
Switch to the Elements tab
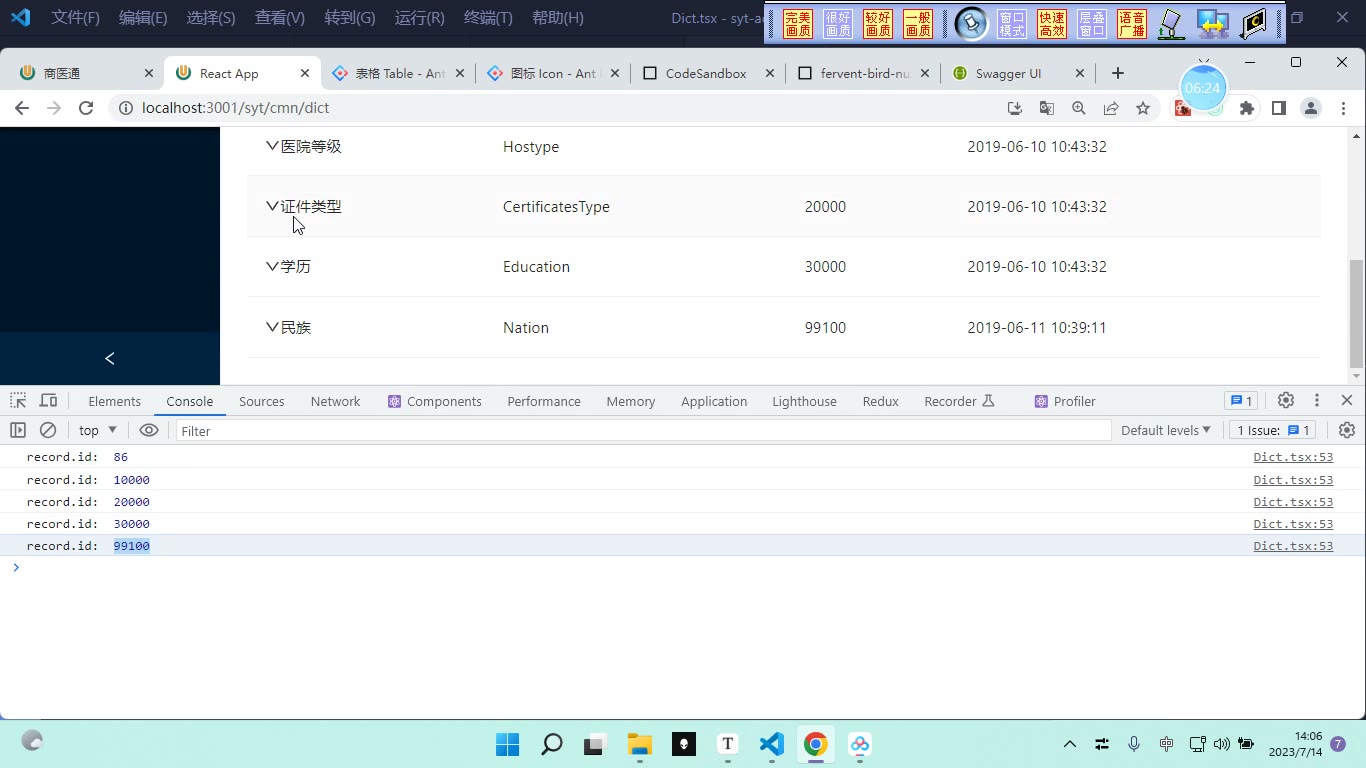[114, 401]
